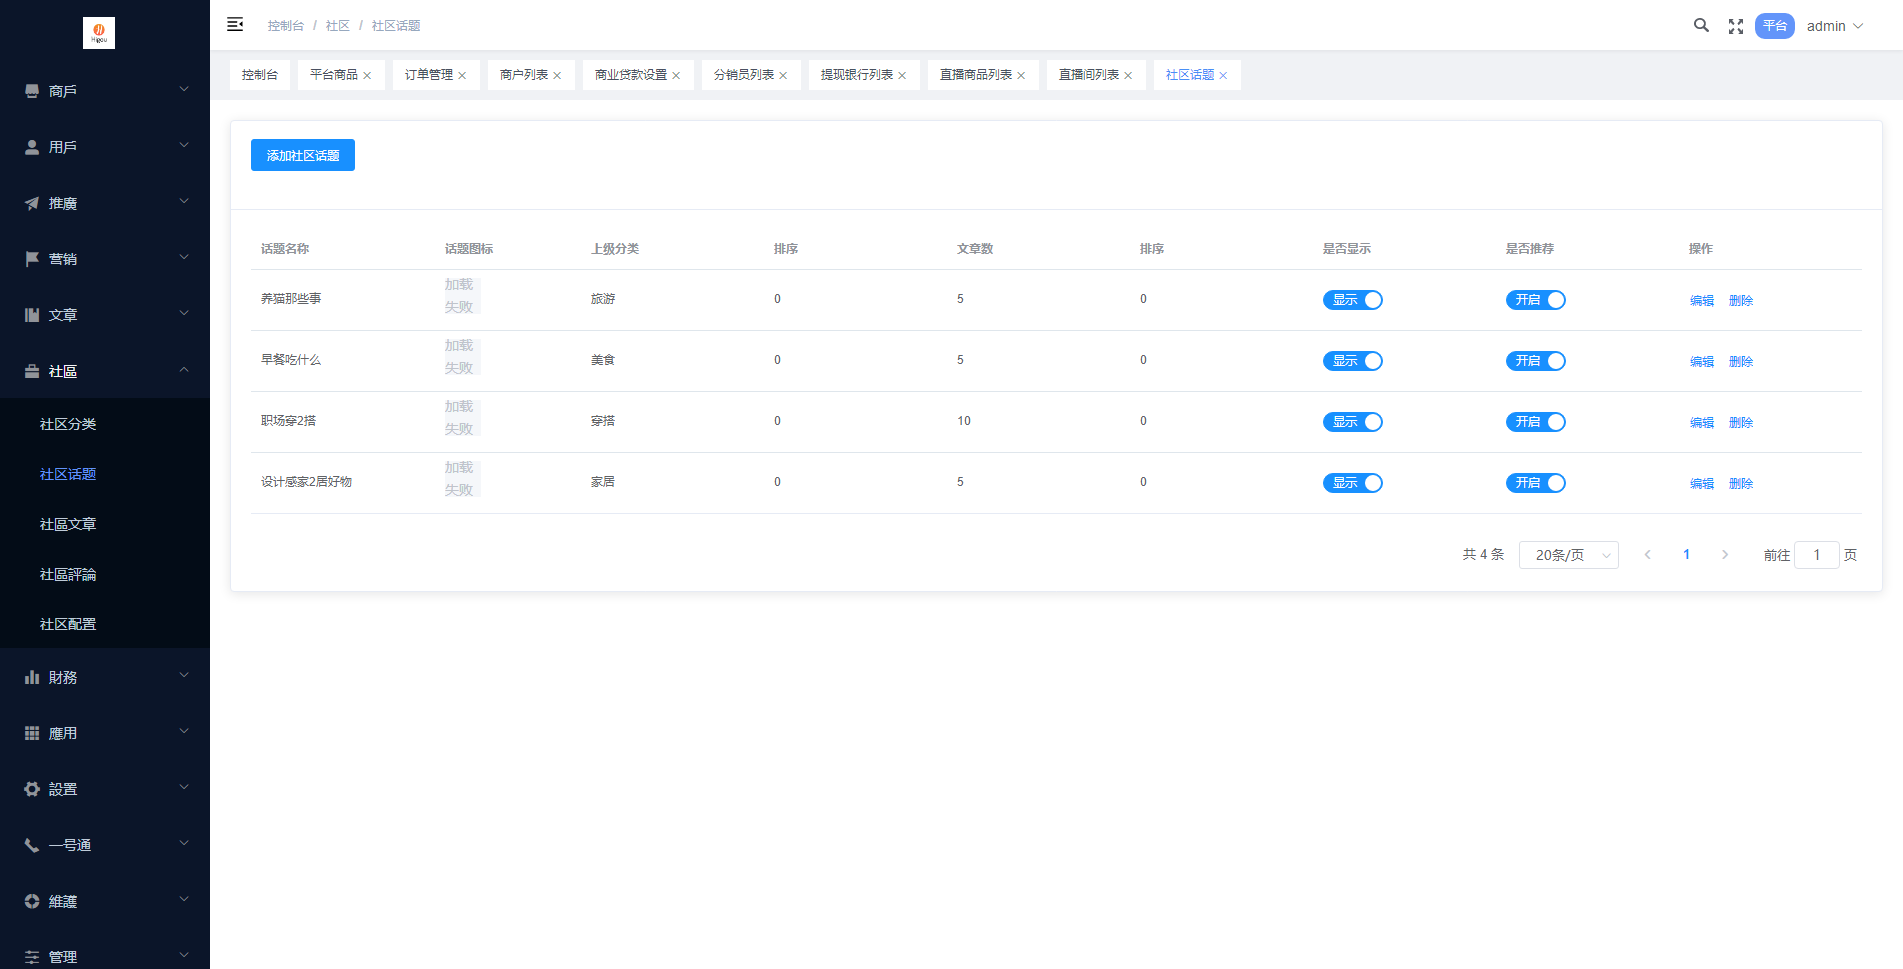Go to next page arrow in pagination
This screenshot has height=969, width=1903.
(x=1725, y=555)
